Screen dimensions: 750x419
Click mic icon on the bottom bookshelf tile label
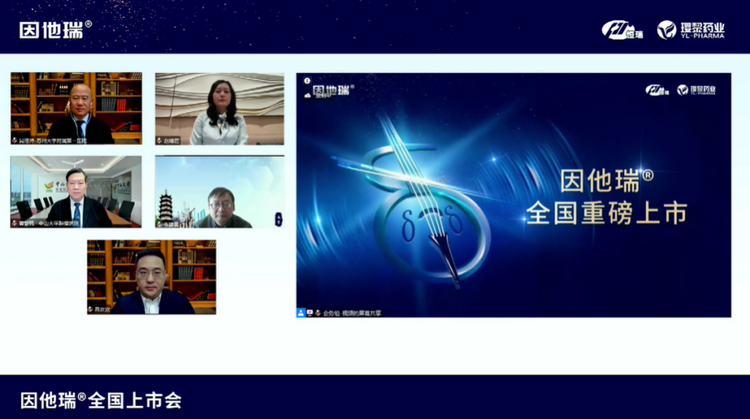tap(90, 310)
